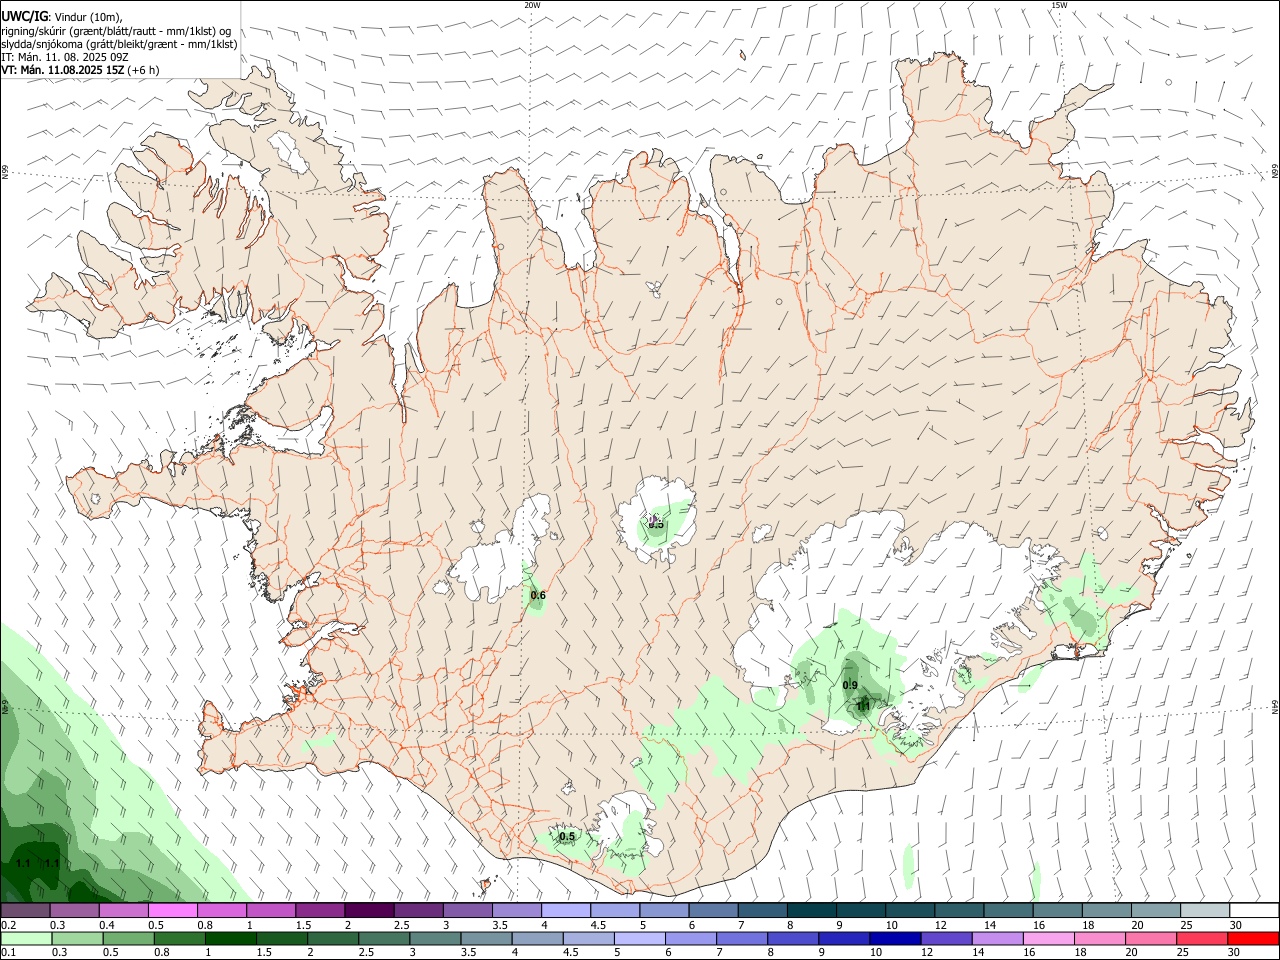
Task: Pick lower-row legend swatch between 3.5 and 4
Action: point(486,938)
